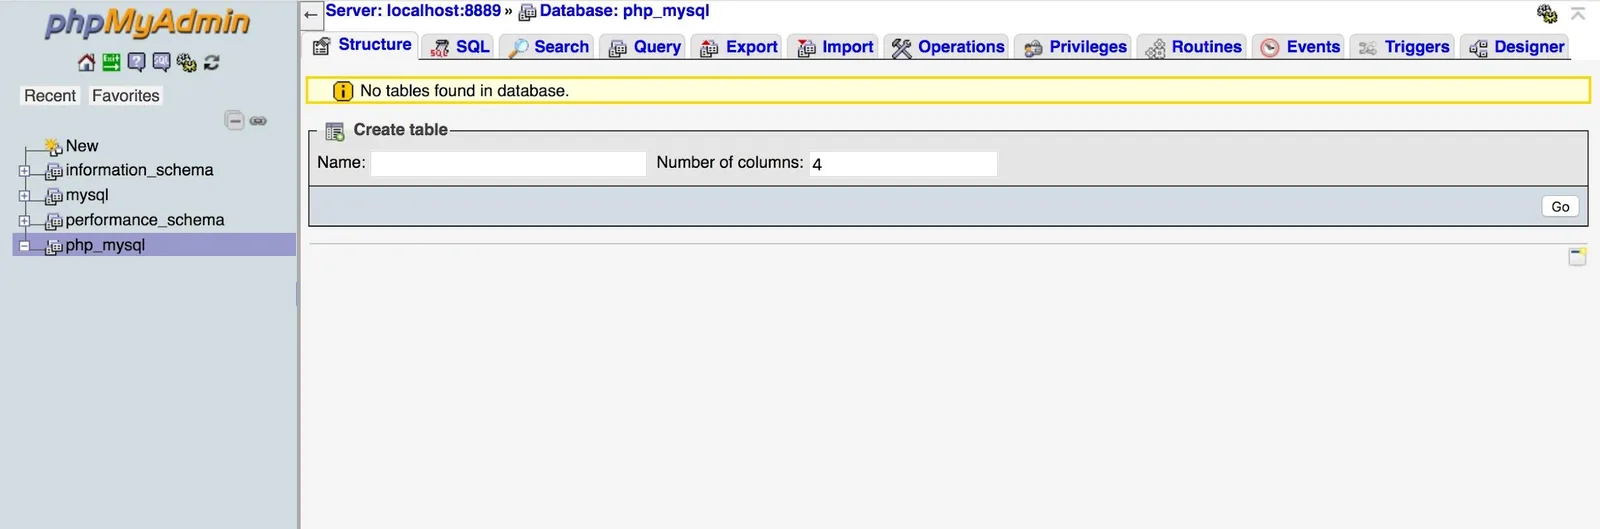1600x529 pixels.
Task: Open Server: localhost:8889 breadcrumb link
Action: pos(413,11)
